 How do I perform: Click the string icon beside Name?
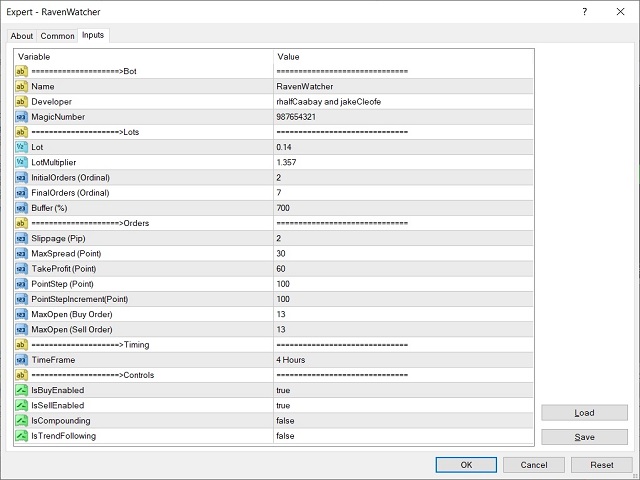(21, 87)
